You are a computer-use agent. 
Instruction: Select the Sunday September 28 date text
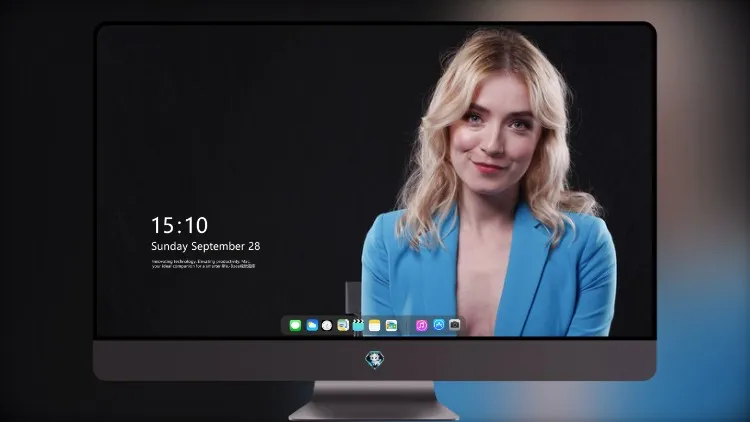206,246
